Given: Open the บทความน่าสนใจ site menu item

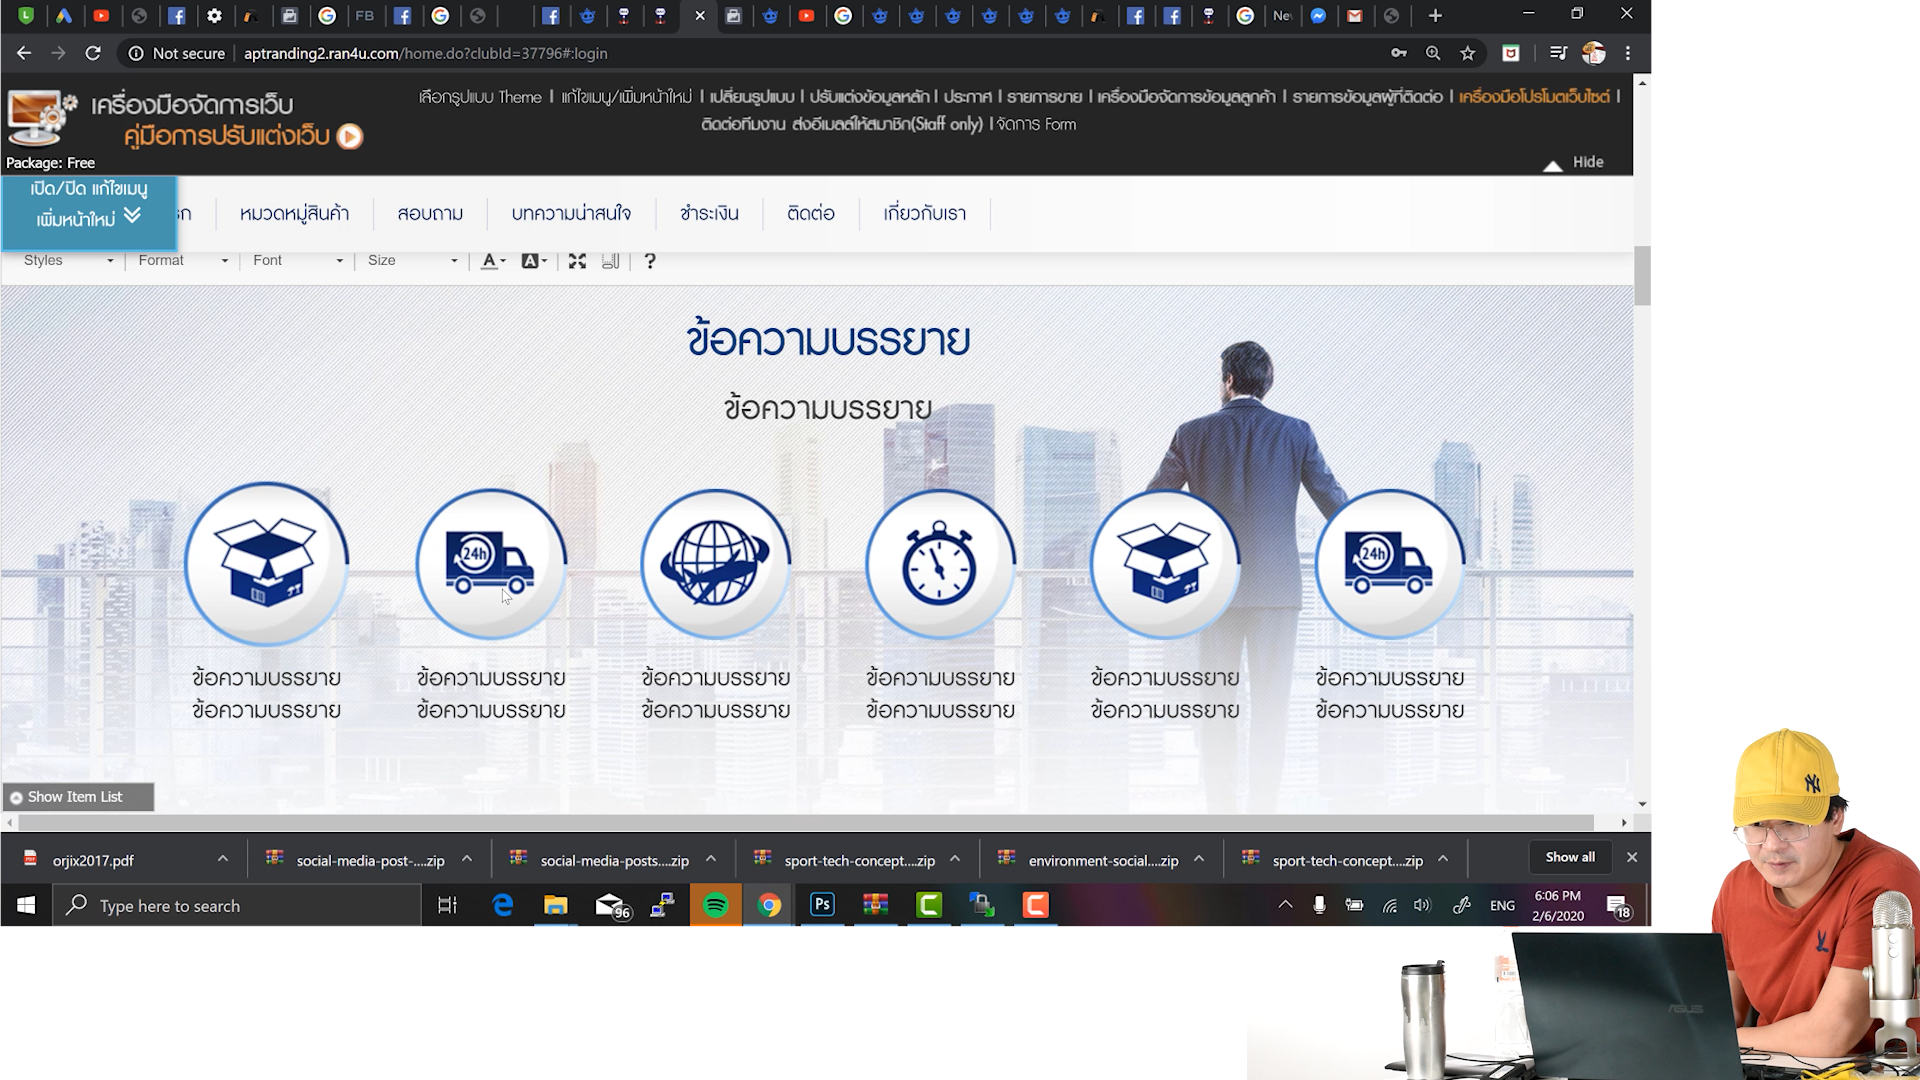Looking at the screenshot, I should pyautogui.click(x=571, y=213).
